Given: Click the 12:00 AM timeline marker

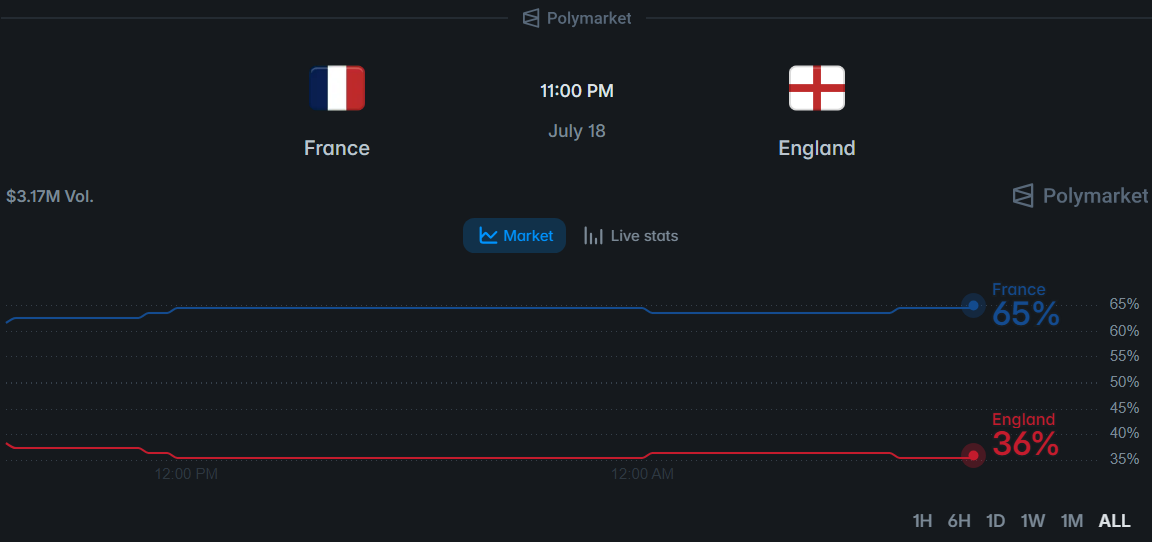Looking at the screenshot, I should point(642,474).
